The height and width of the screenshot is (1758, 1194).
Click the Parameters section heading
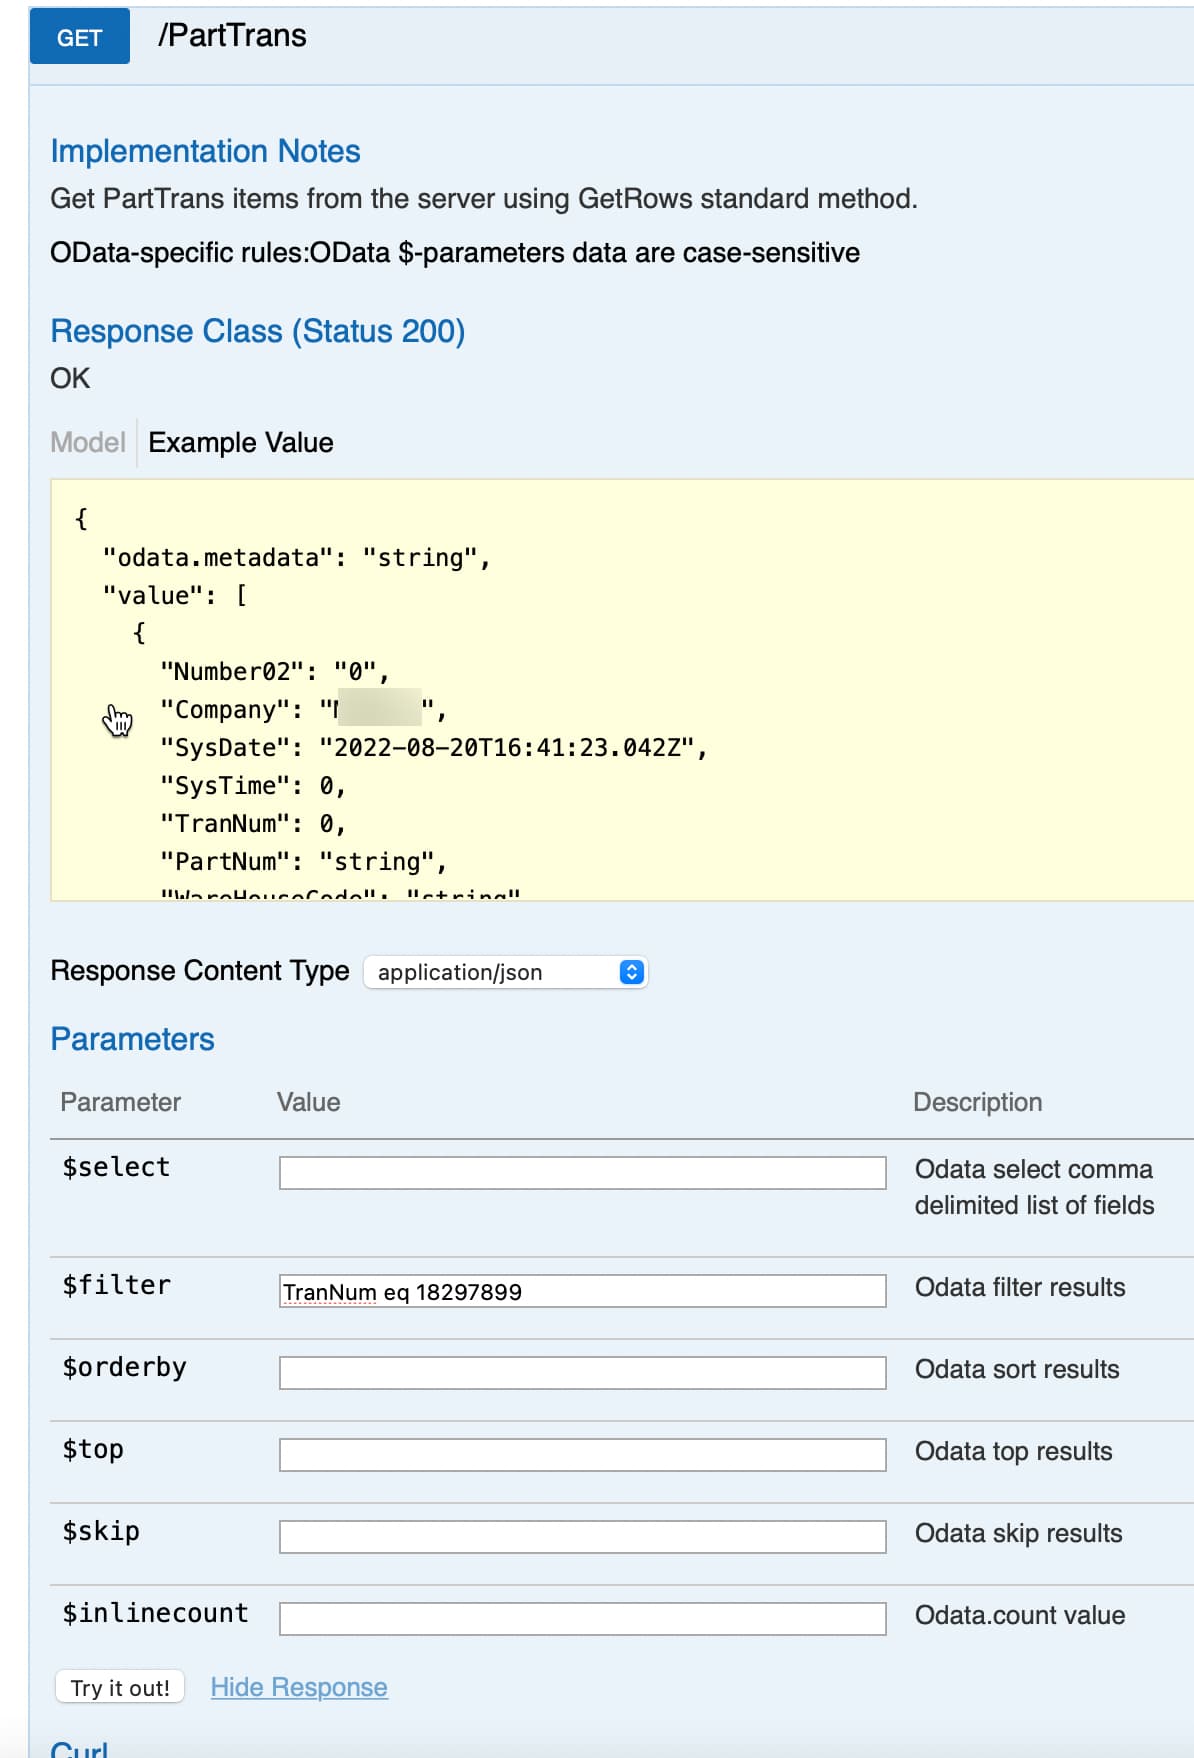tap(132, 1039)
